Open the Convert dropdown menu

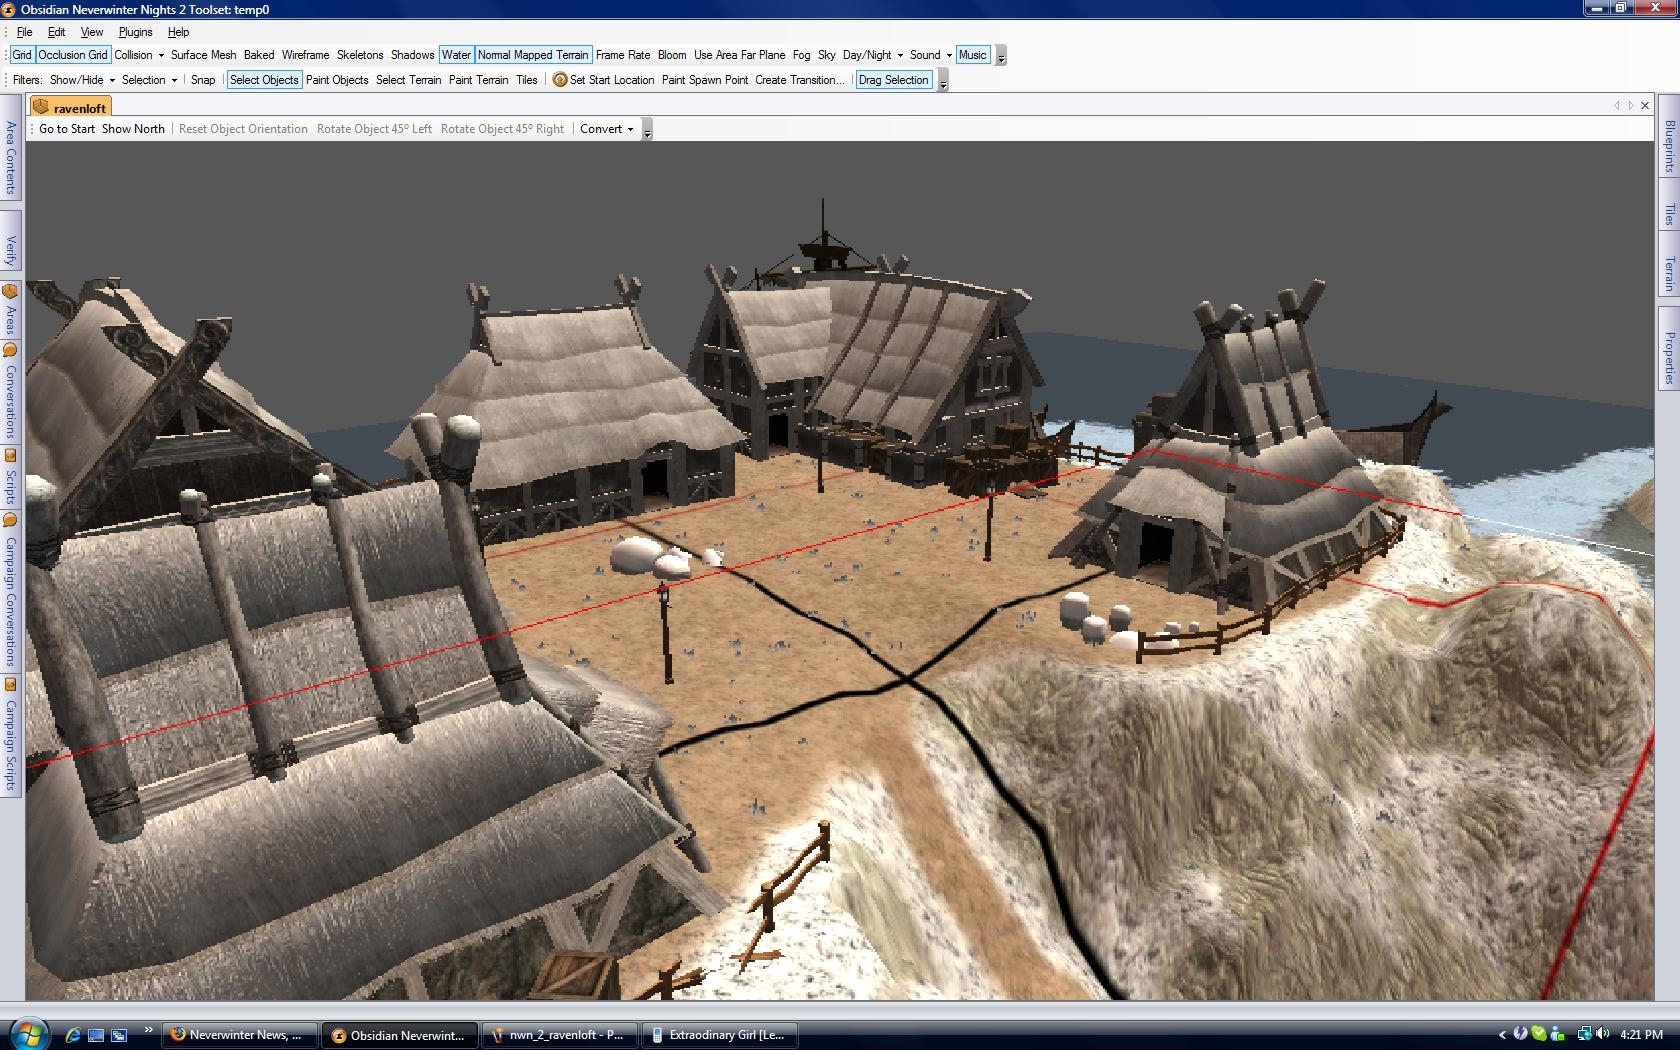click(606, 129)
